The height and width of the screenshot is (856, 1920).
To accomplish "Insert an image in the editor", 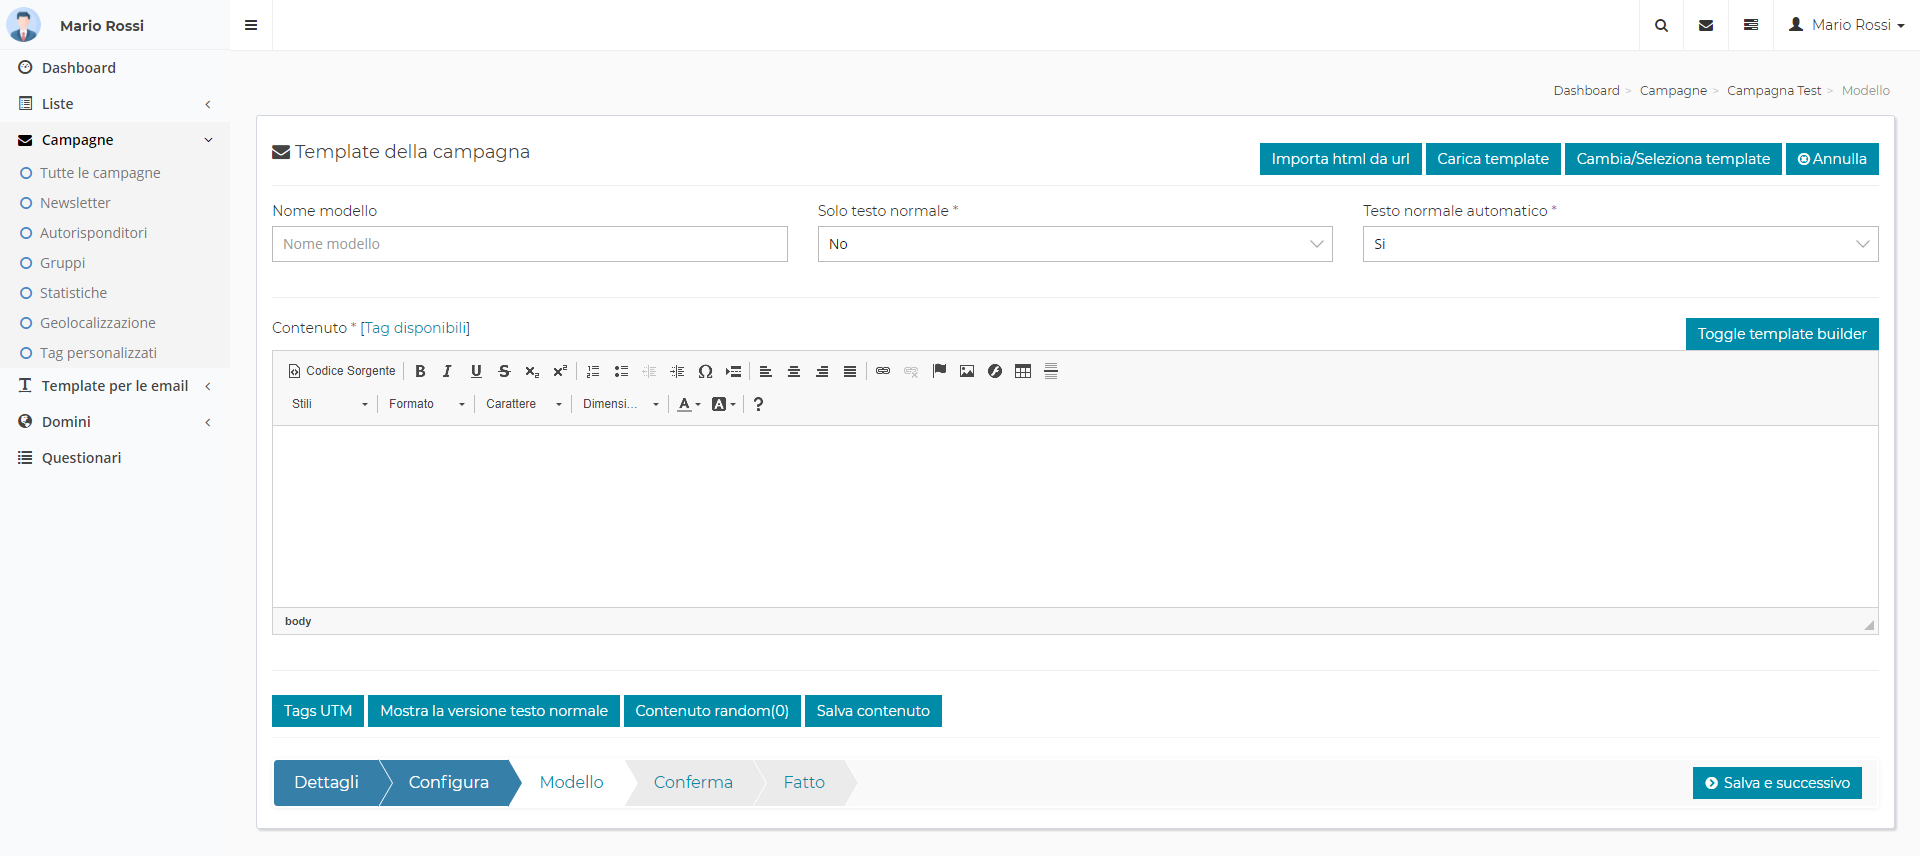I will tap(967, 371).
